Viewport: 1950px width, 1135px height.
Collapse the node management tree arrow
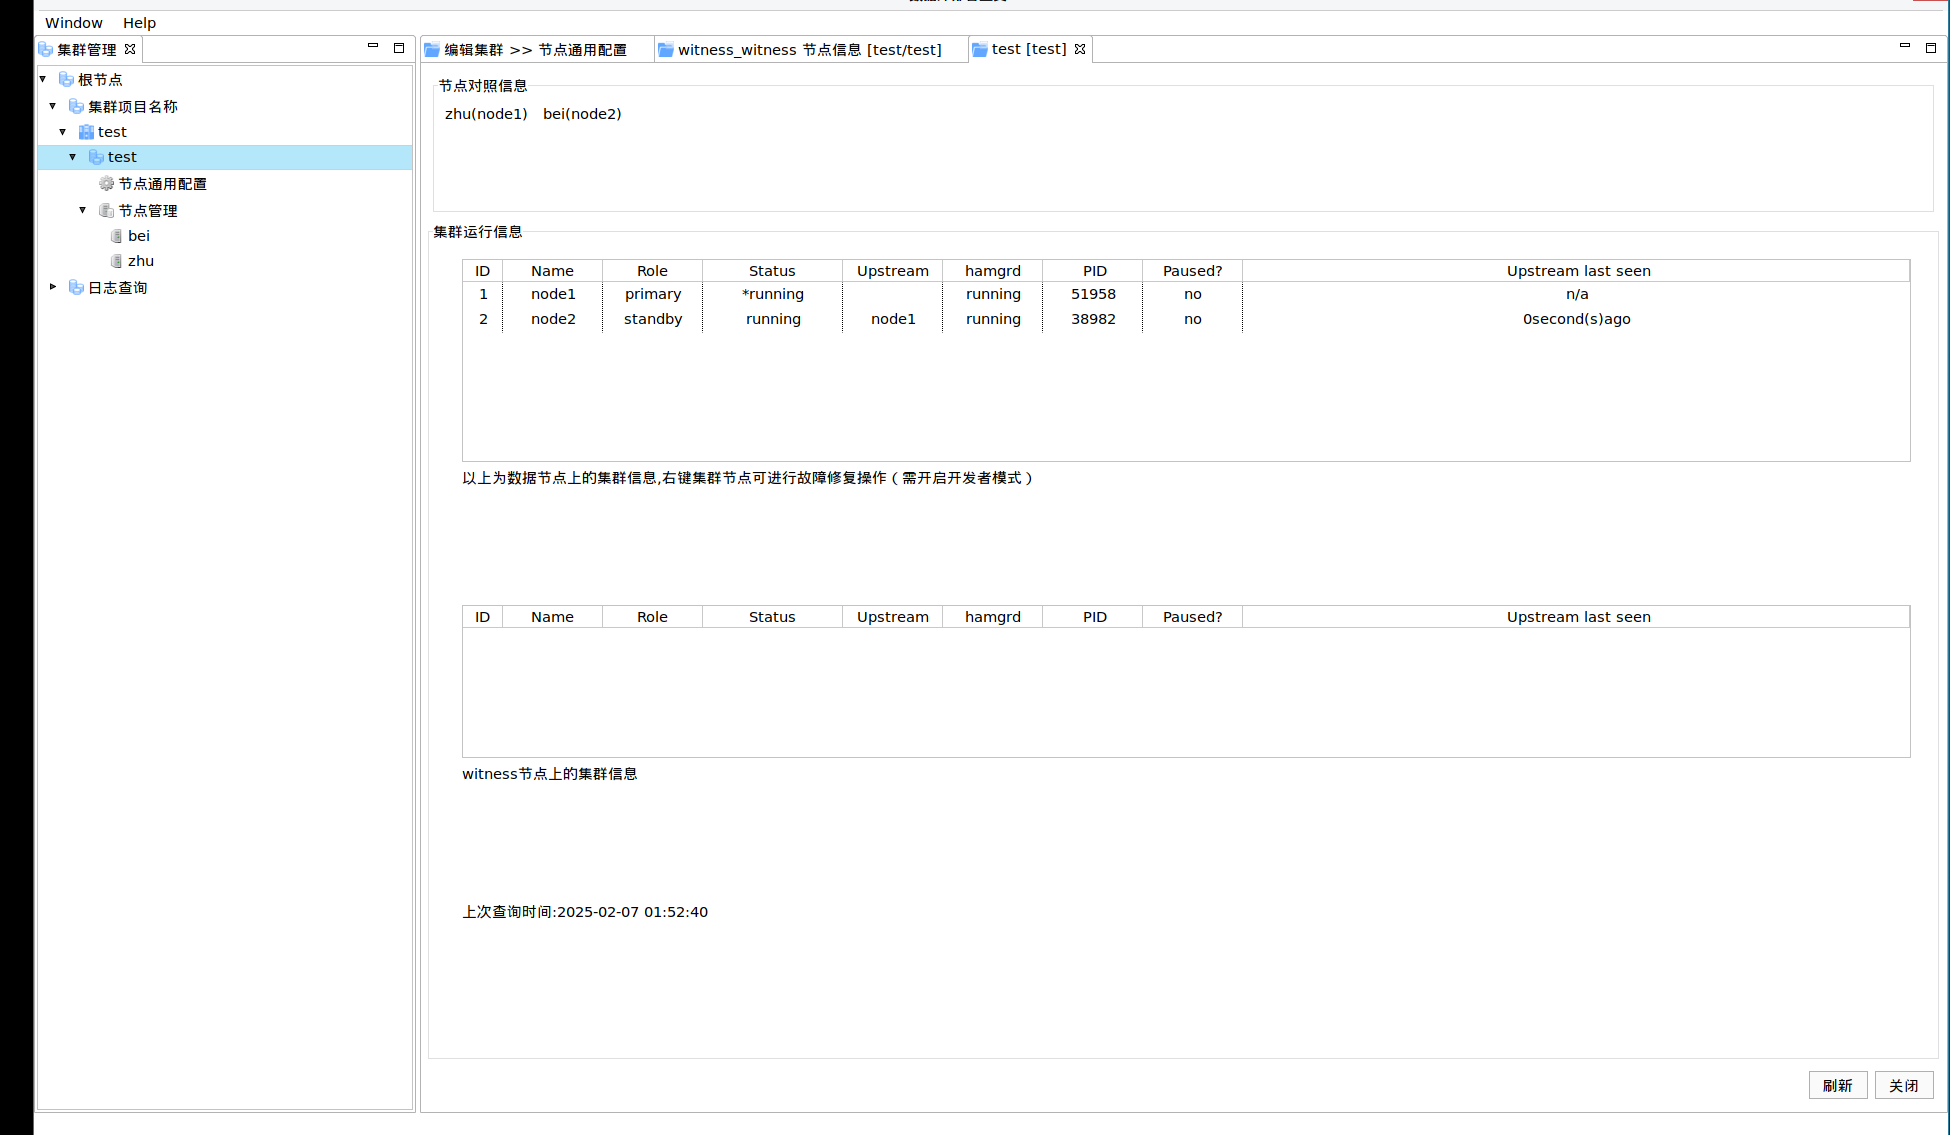pyautogui.click(x=83, y=210)
